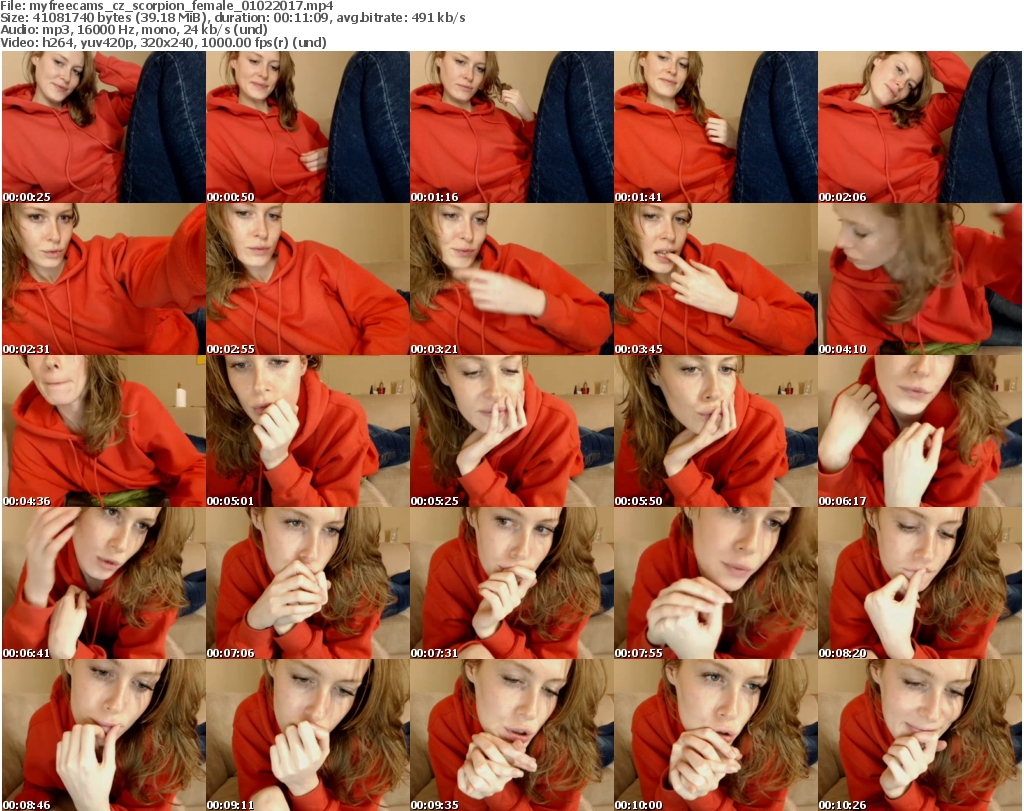Select the thumbnail frame at 00:03:45
The height and width of the screenshot is (811, 1024).
click(716, 279)
